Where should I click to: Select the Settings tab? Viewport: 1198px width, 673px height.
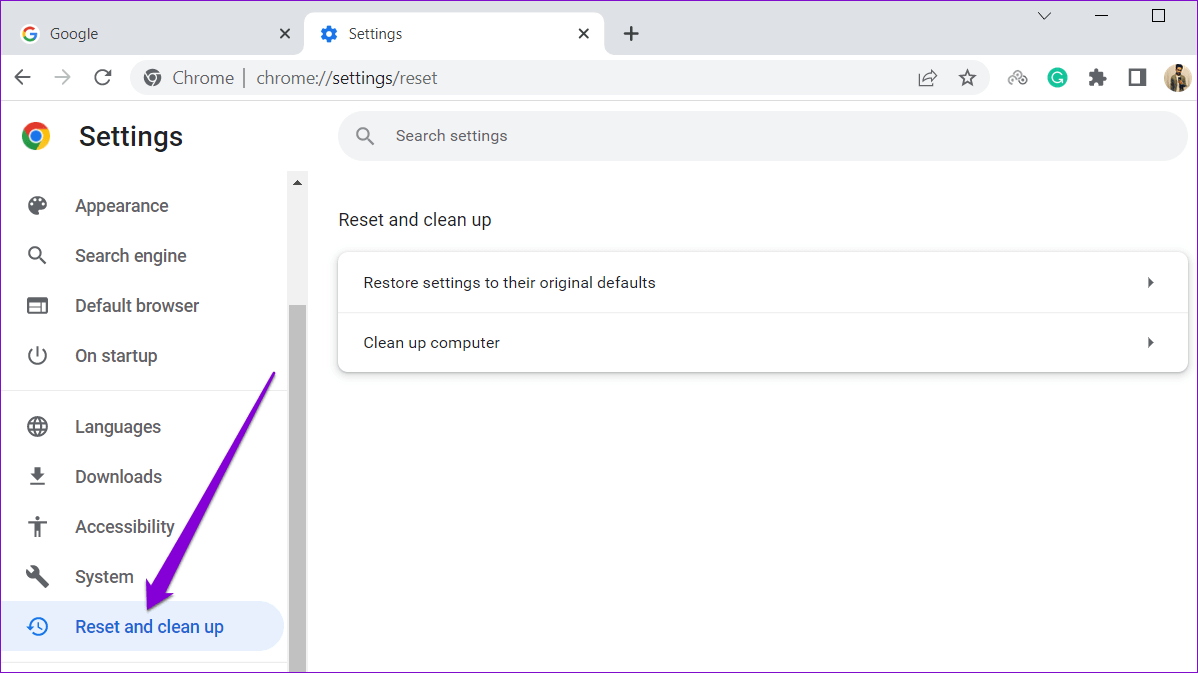tap(454, 34)
